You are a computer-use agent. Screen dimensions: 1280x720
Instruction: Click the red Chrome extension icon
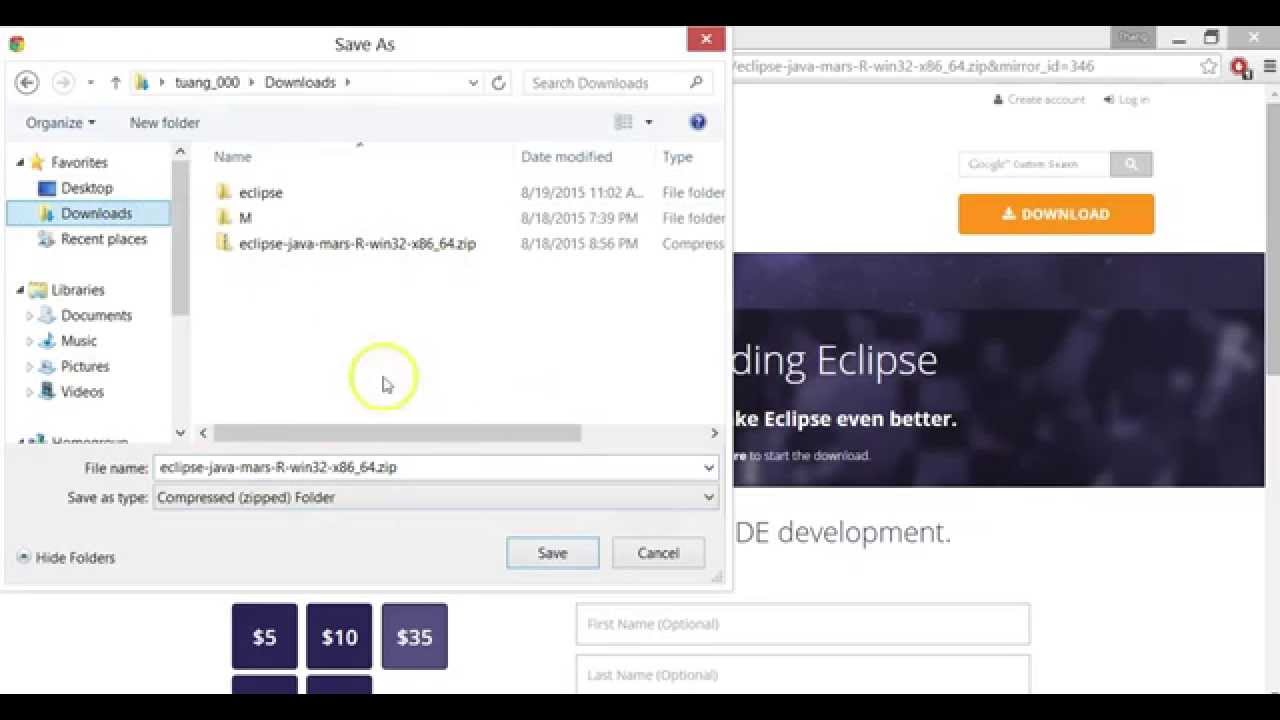[x=1240, y=67]
